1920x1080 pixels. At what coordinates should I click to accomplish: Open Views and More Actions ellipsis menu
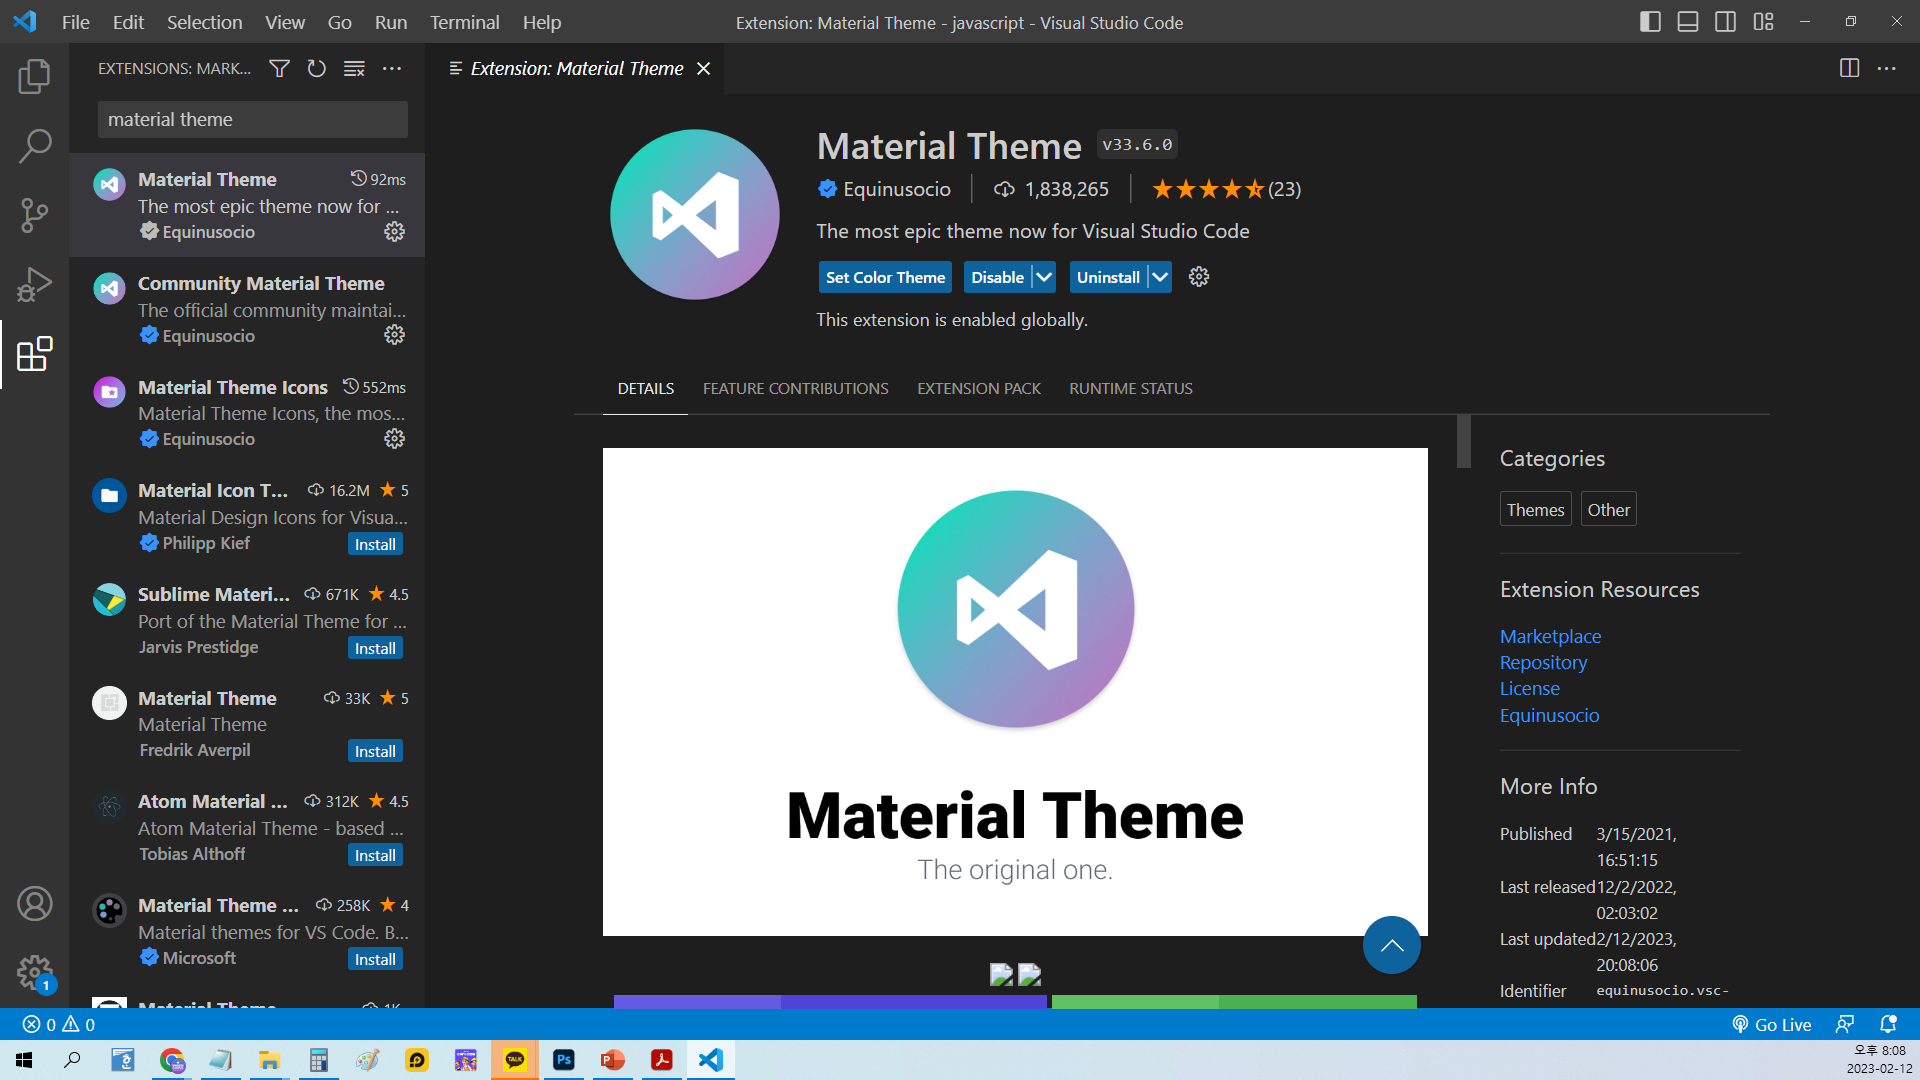(392, 68)
